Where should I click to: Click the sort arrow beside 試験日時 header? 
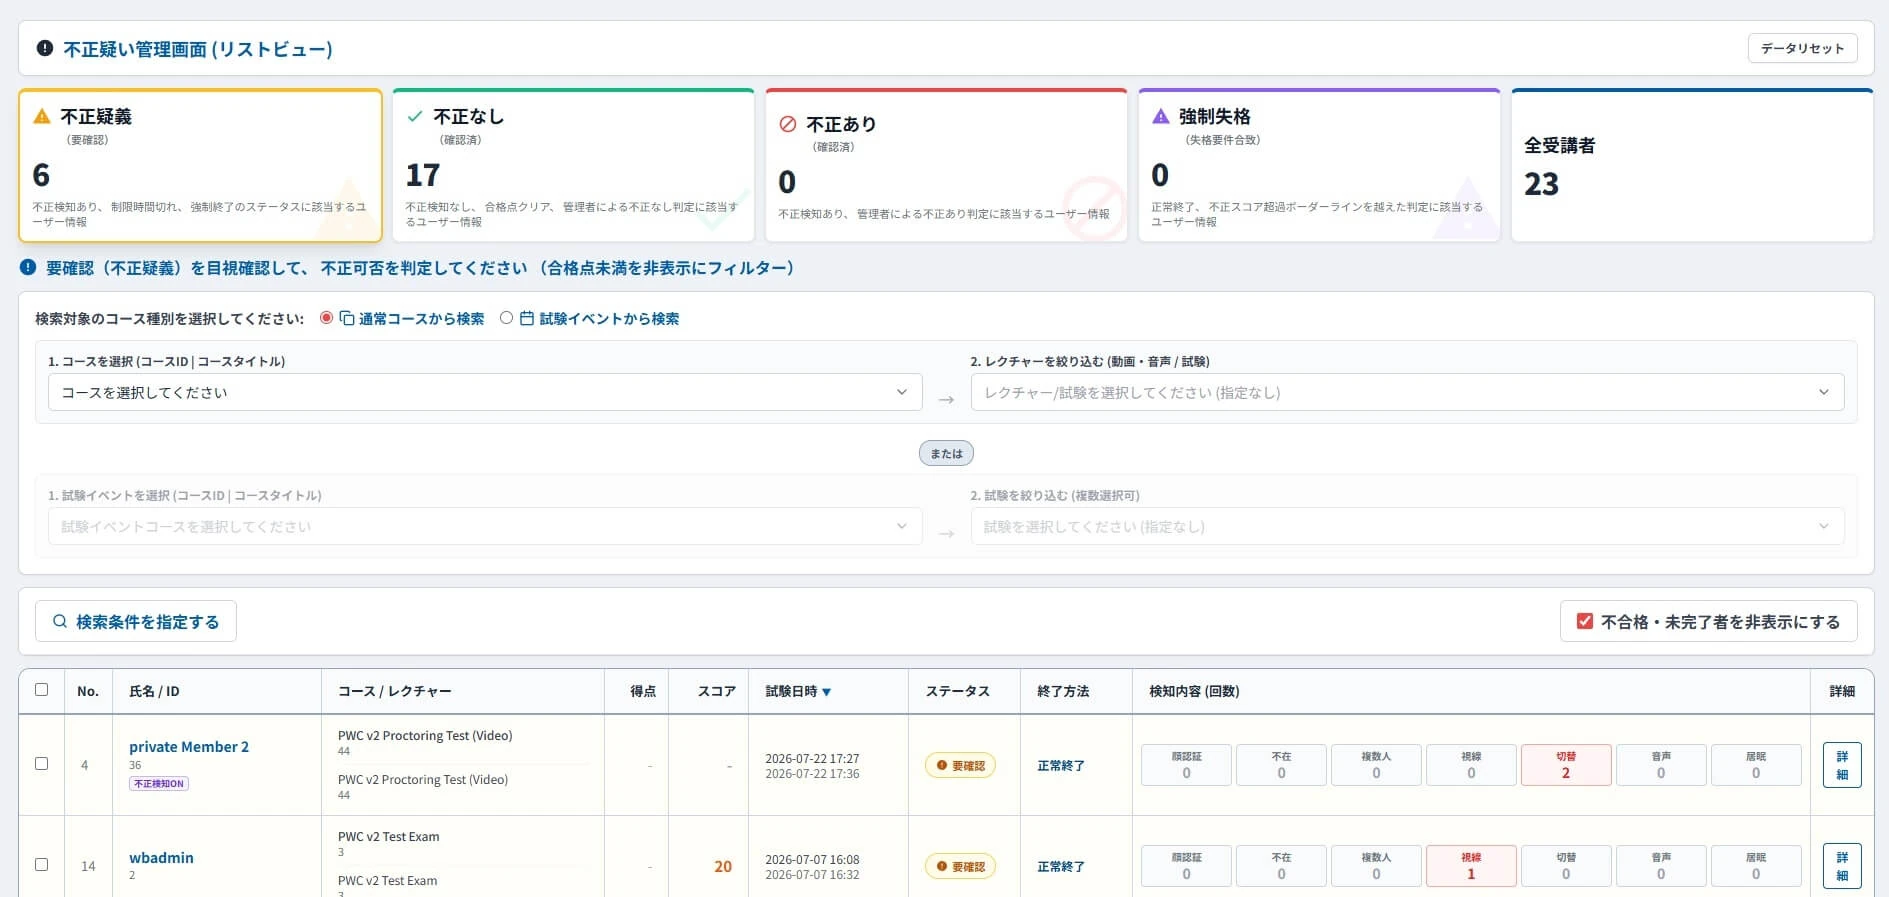(x=826, y=691)
